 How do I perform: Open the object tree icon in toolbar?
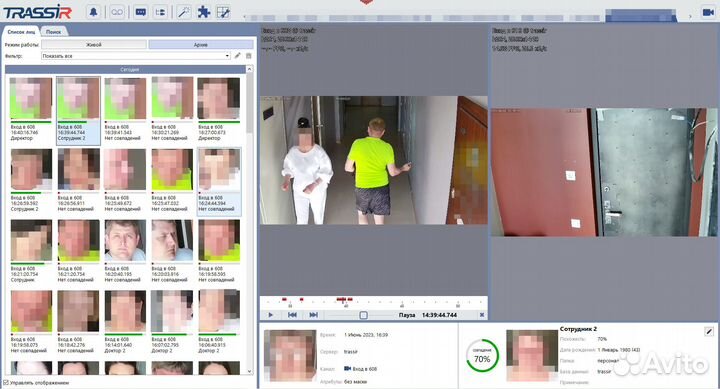point(160,12)
